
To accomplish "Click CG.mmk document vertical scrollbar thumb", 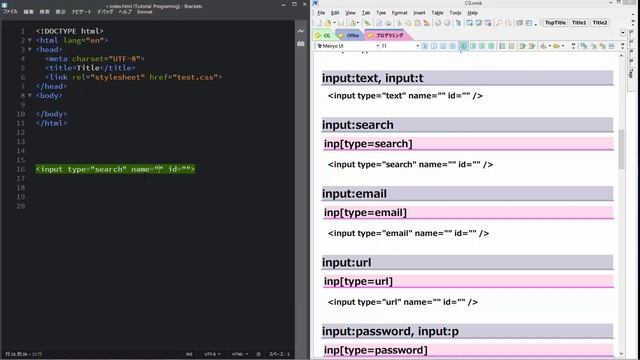I will 621,149.
